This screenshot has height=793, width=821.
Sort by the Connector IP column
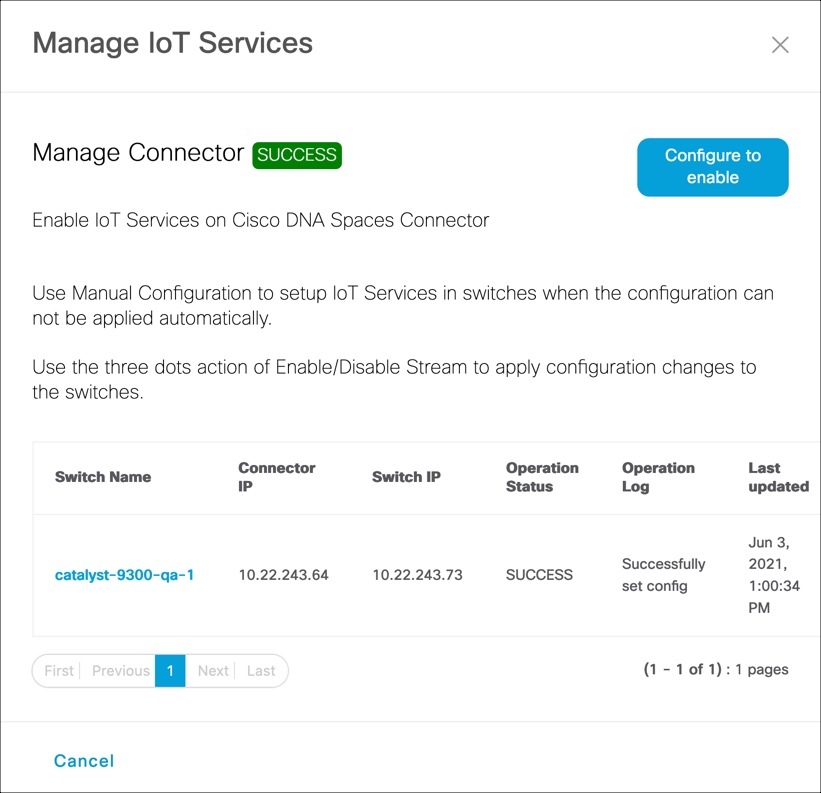pos(277,477)
